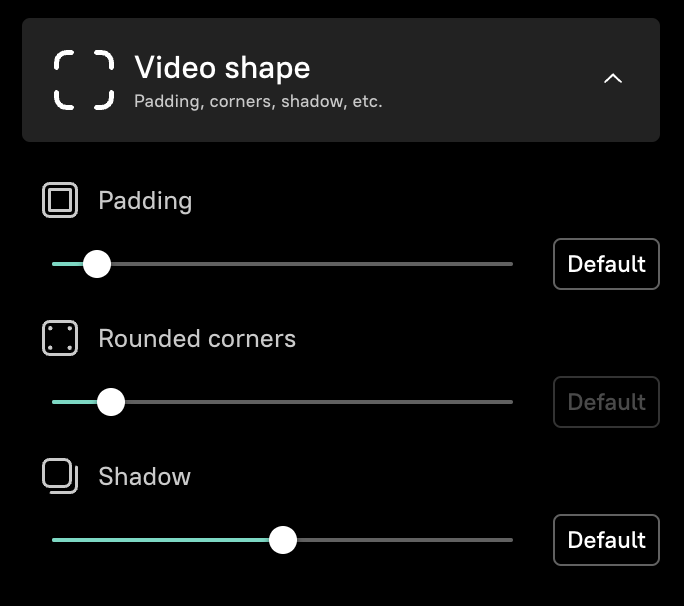Click the Rounded corners icon
Screen dimensions: 684x606
[60, 338]
